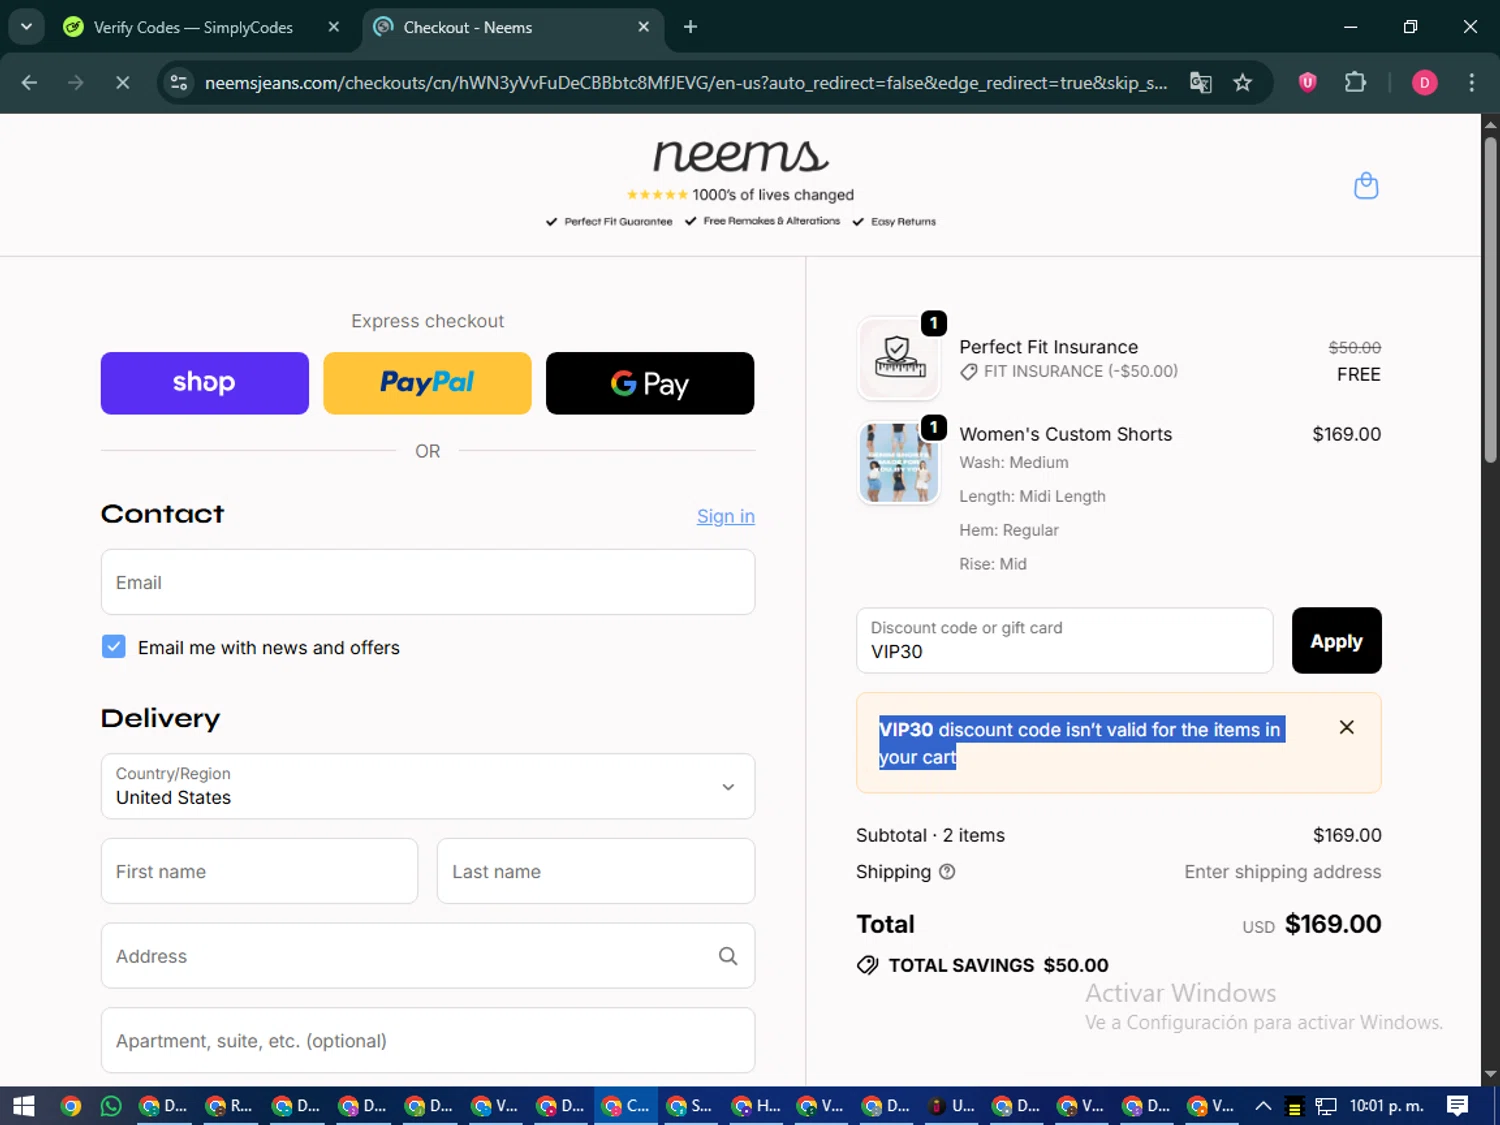Click the neems logo
Screen dimensions: 1500x1125
[740, 156]
